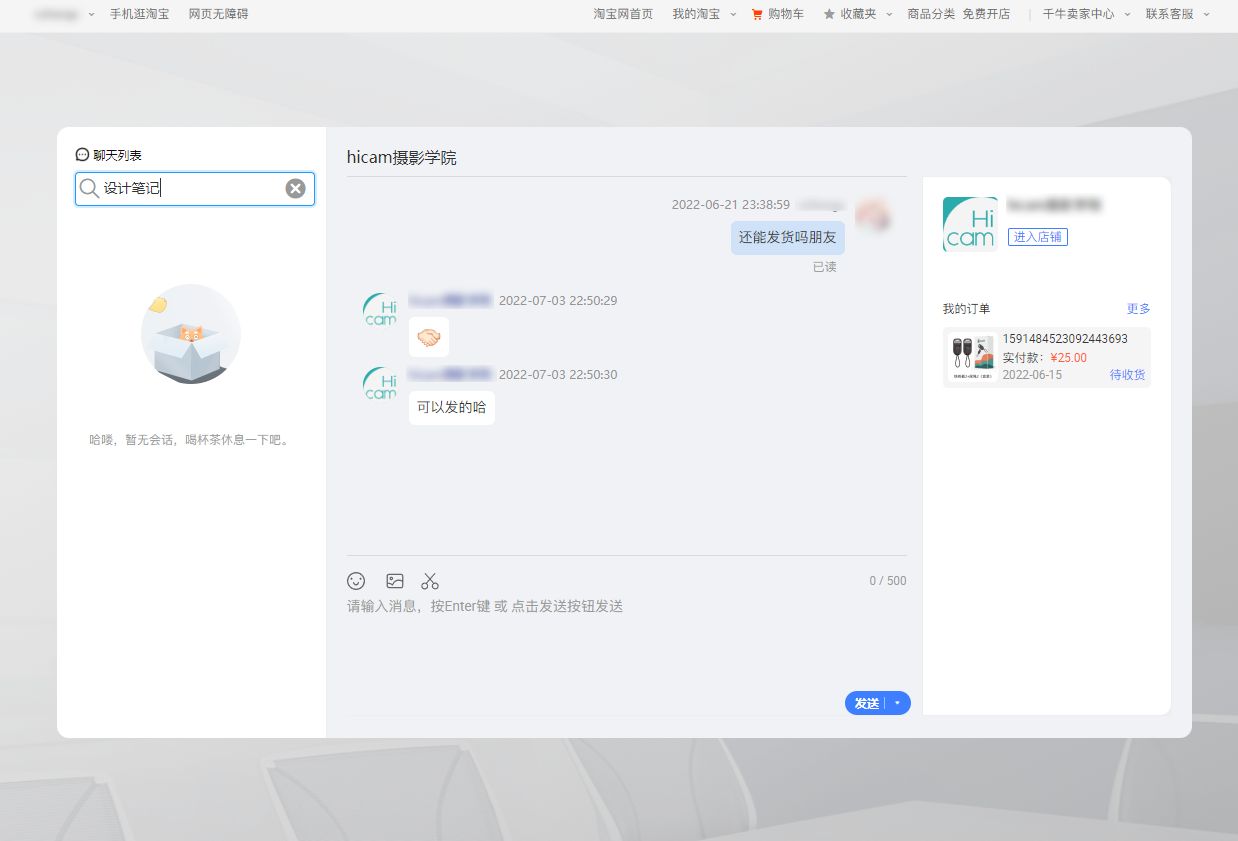This screenshot has width=1238, height=841.
Task: Open the shopping cart (购物车)
Action: point(777,14)
